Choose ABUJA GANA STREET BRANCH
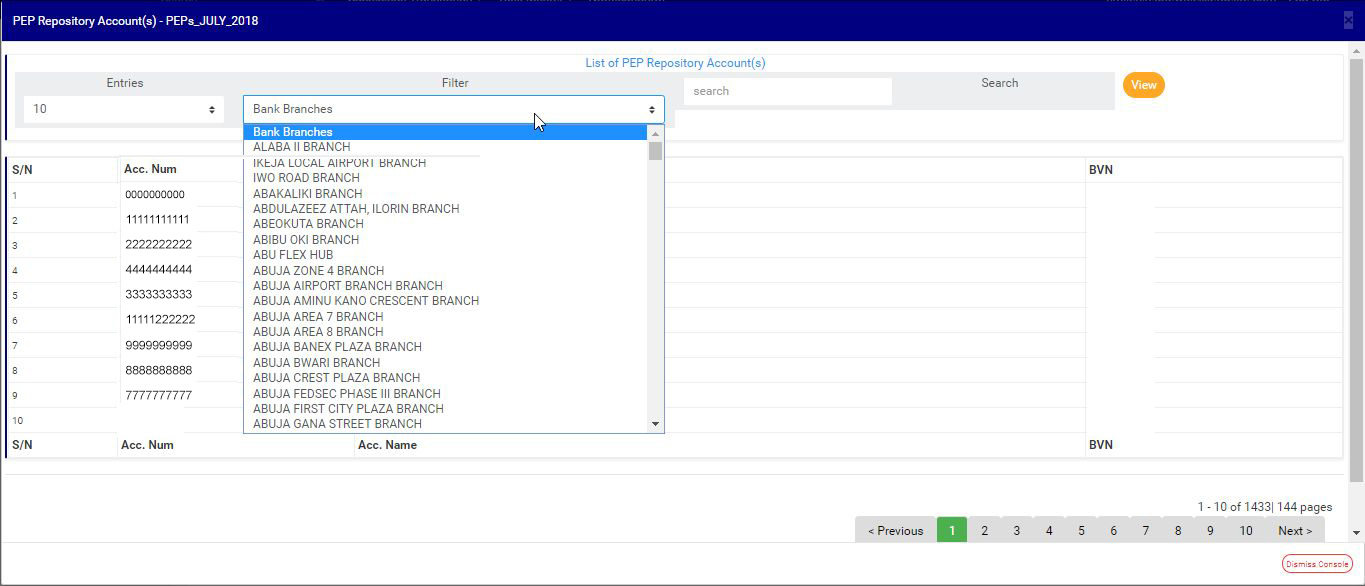Screen dimensions: 1365x586 pyautogui.click(x=337, y=424)
